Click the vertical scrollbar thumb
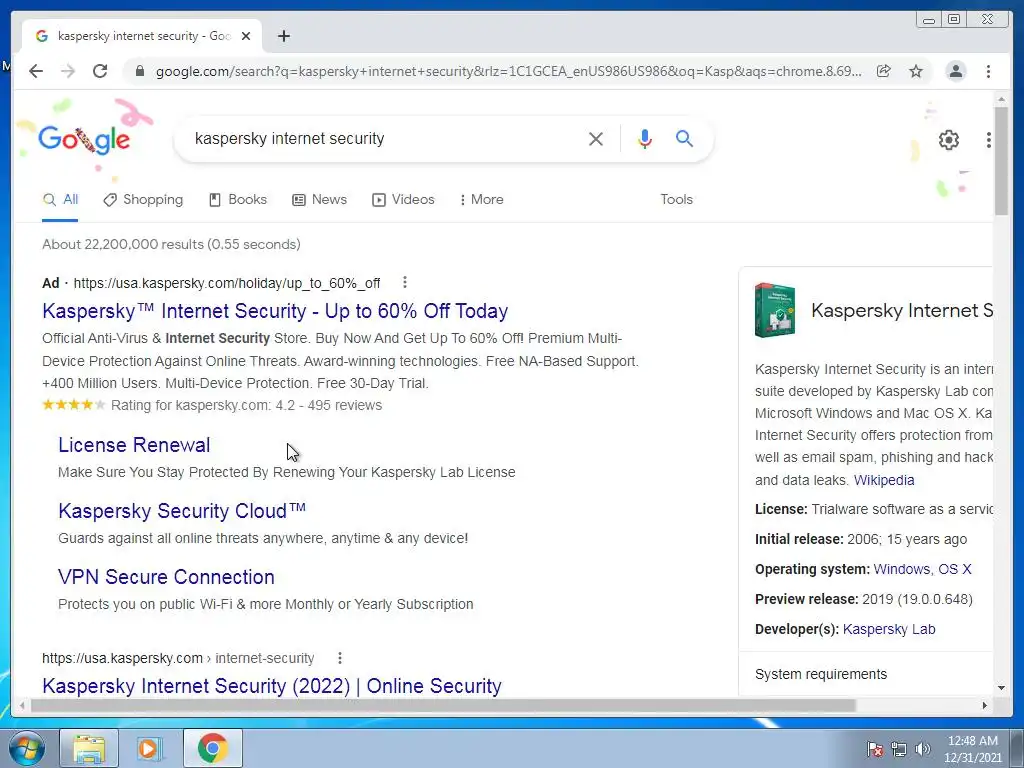 pyautogui.click(x=1001, y=160)
